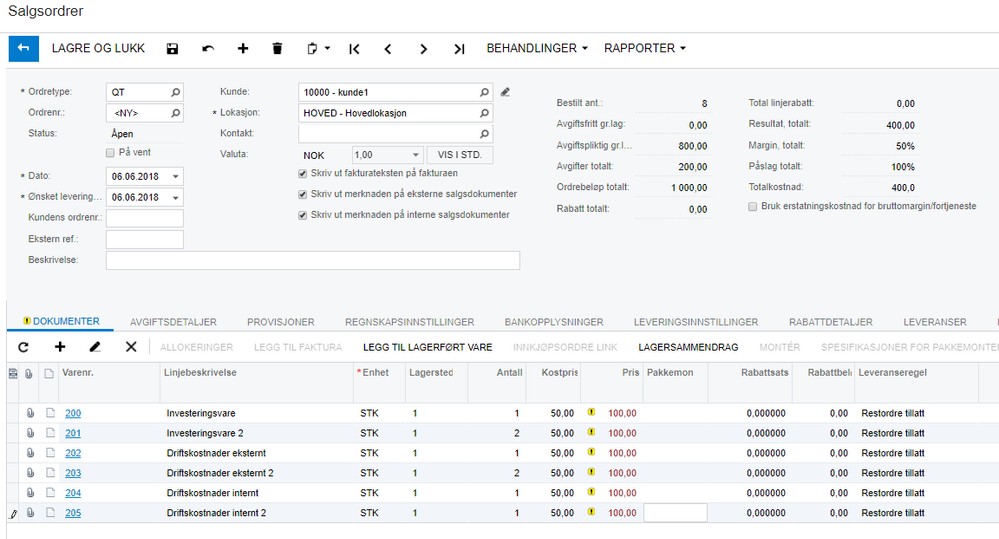
Task: Add a new row to the grid
Action: pyautogui.click(x=60, y=347)
